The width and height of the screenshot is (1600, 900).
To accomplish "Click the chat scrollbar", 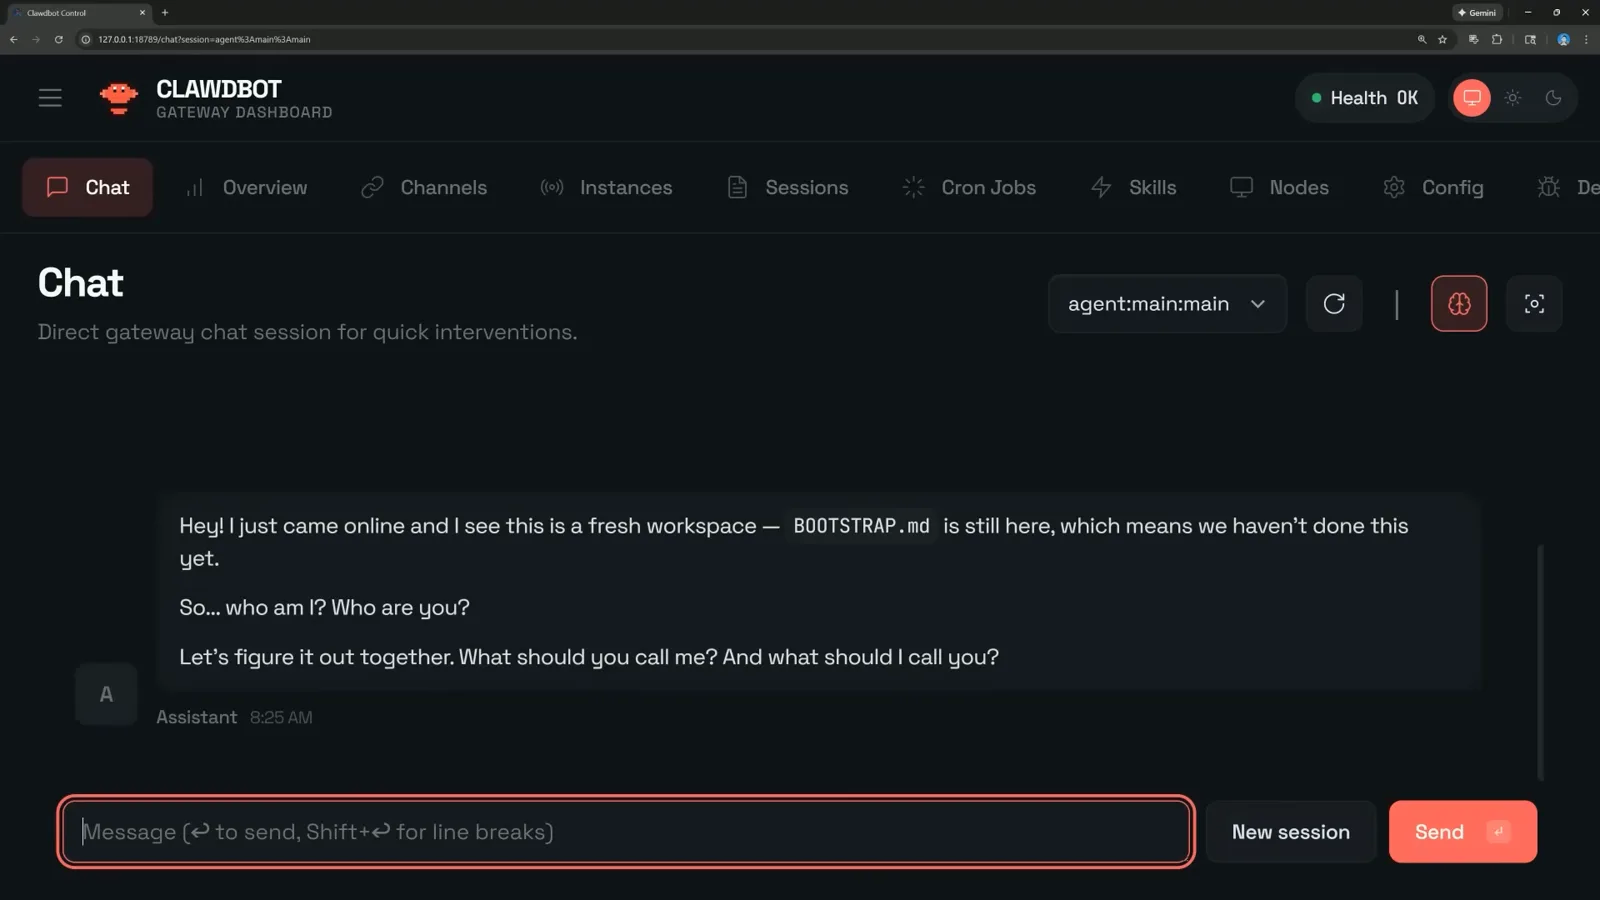I will pyautogui.click(x=1540, y=662).
